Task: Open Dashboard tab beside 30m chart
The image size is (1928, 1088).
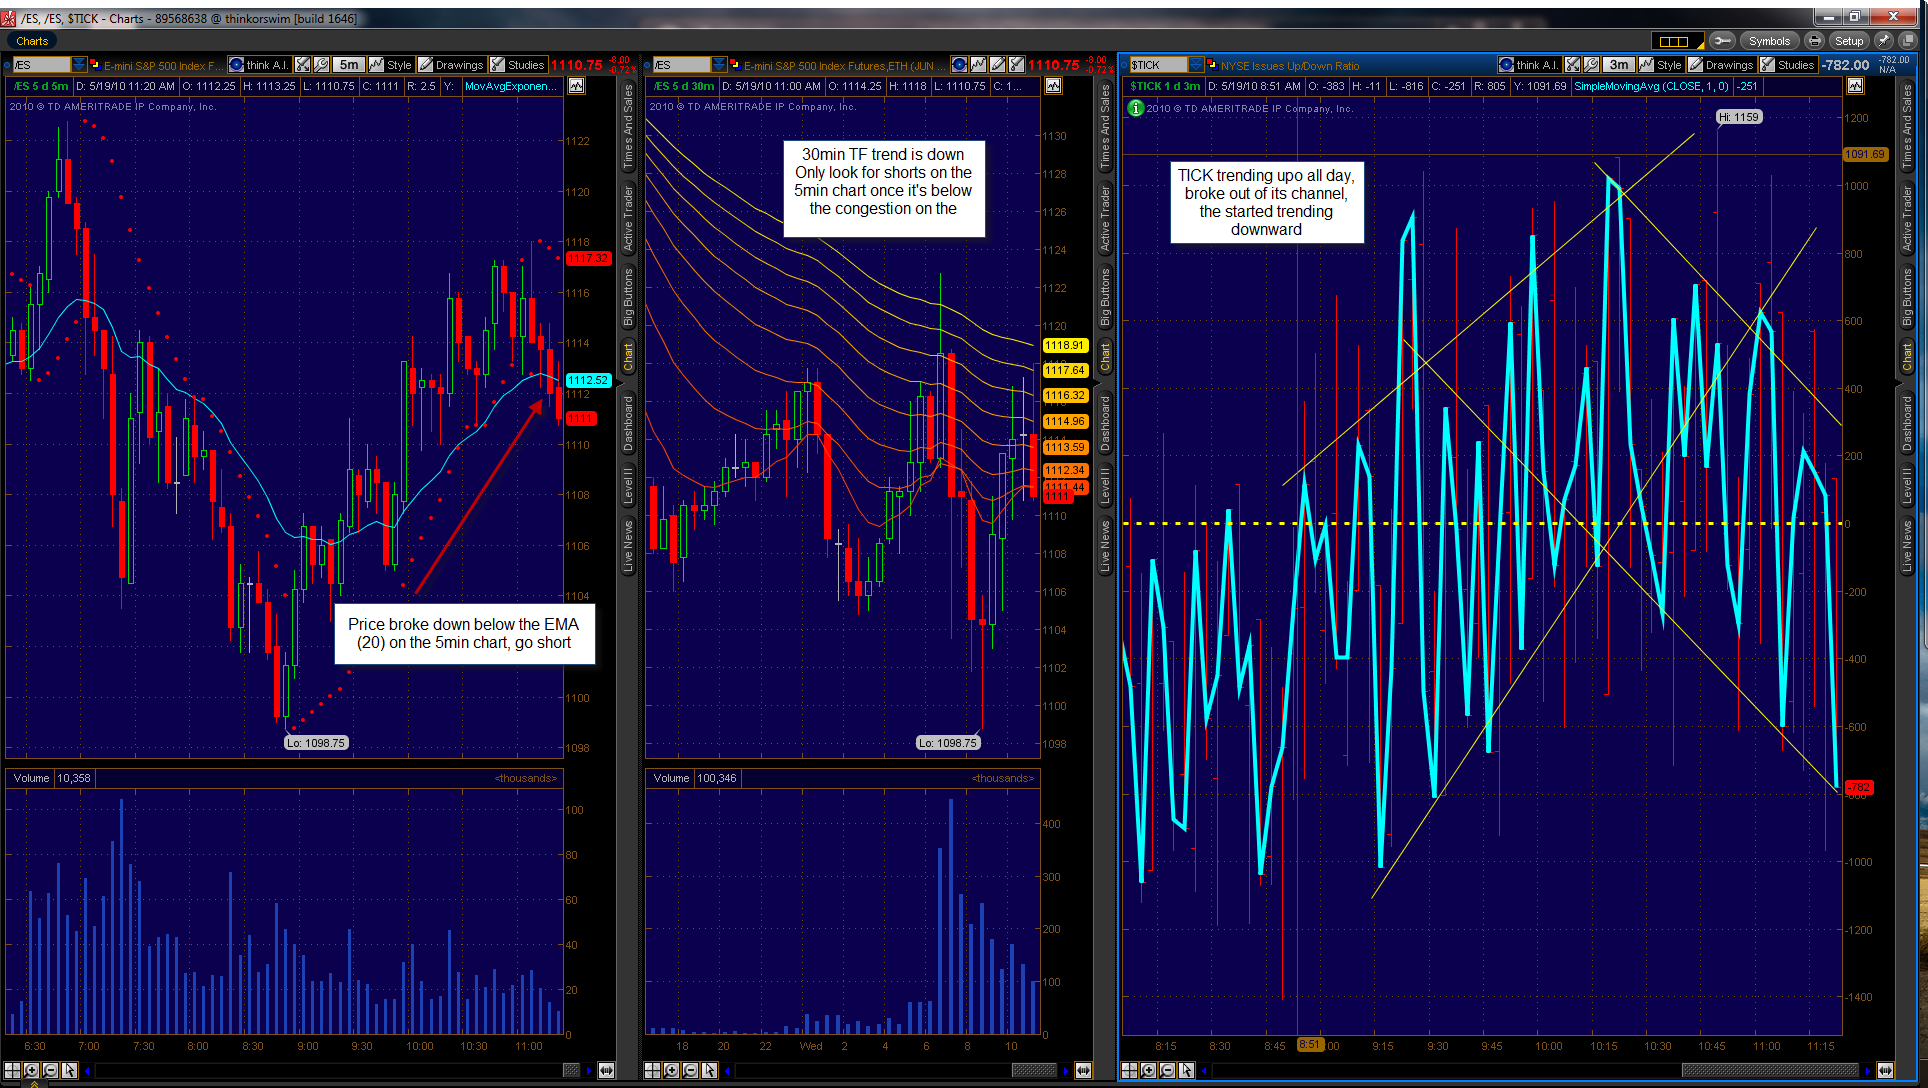Action: pos(1105,423)
